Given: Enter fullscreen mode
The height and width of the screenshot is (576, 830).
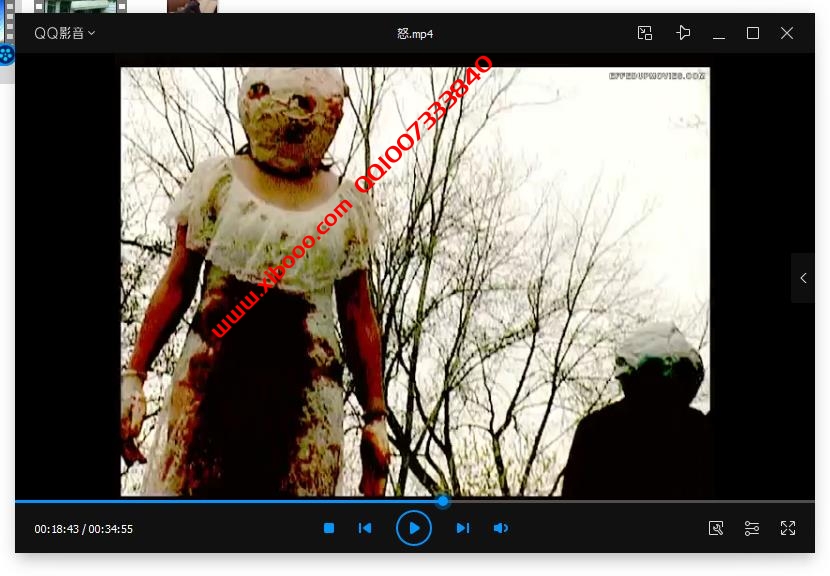Looking at the screenshot, I should coord(788,528).
